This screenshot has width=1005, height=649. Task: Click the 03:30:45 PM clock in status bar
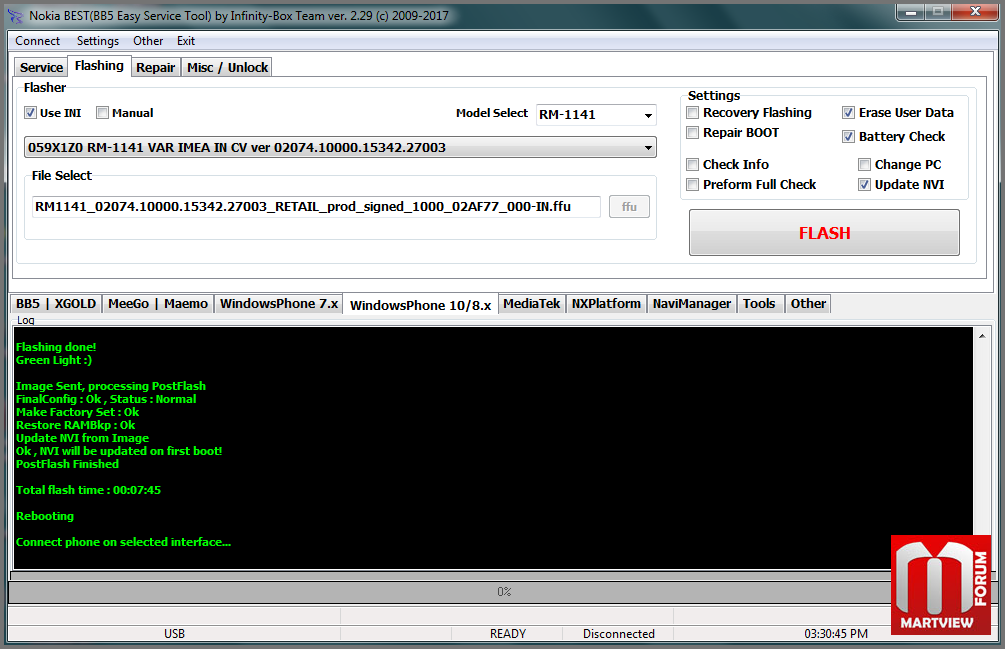836,634
